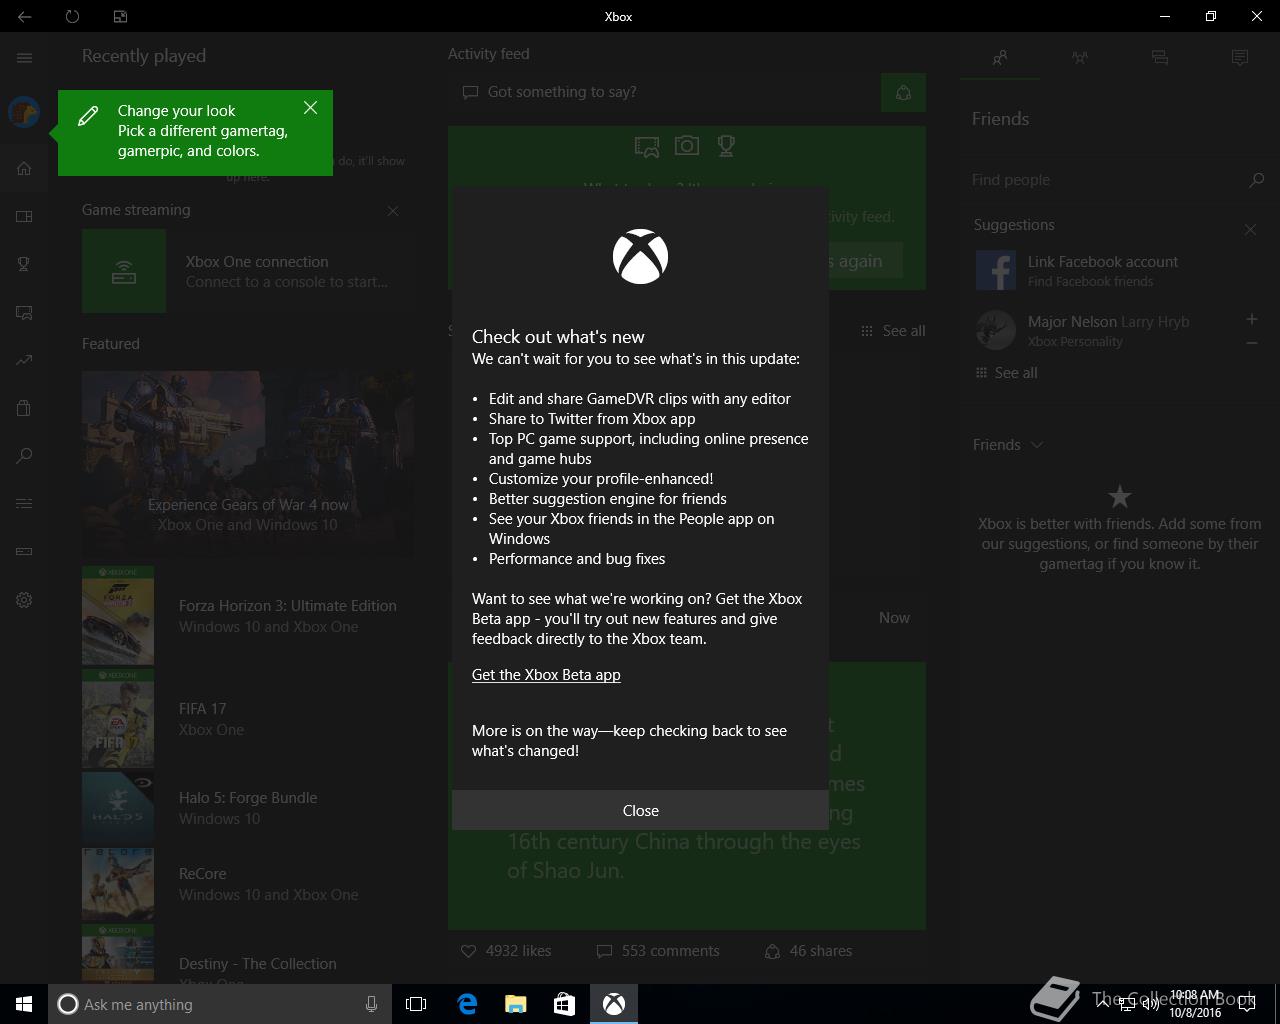Click the trophy icon in activity feed
The image size is (1280, 1024).
pos(726,146)
